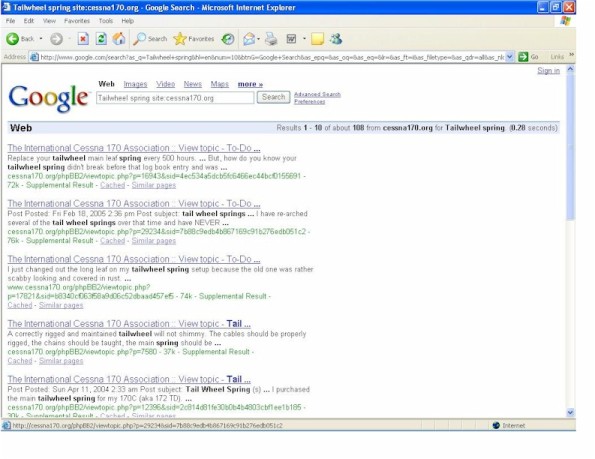Expand the address bar URL dropdown
The image size is (595, 459).
(x=510, y=57)
